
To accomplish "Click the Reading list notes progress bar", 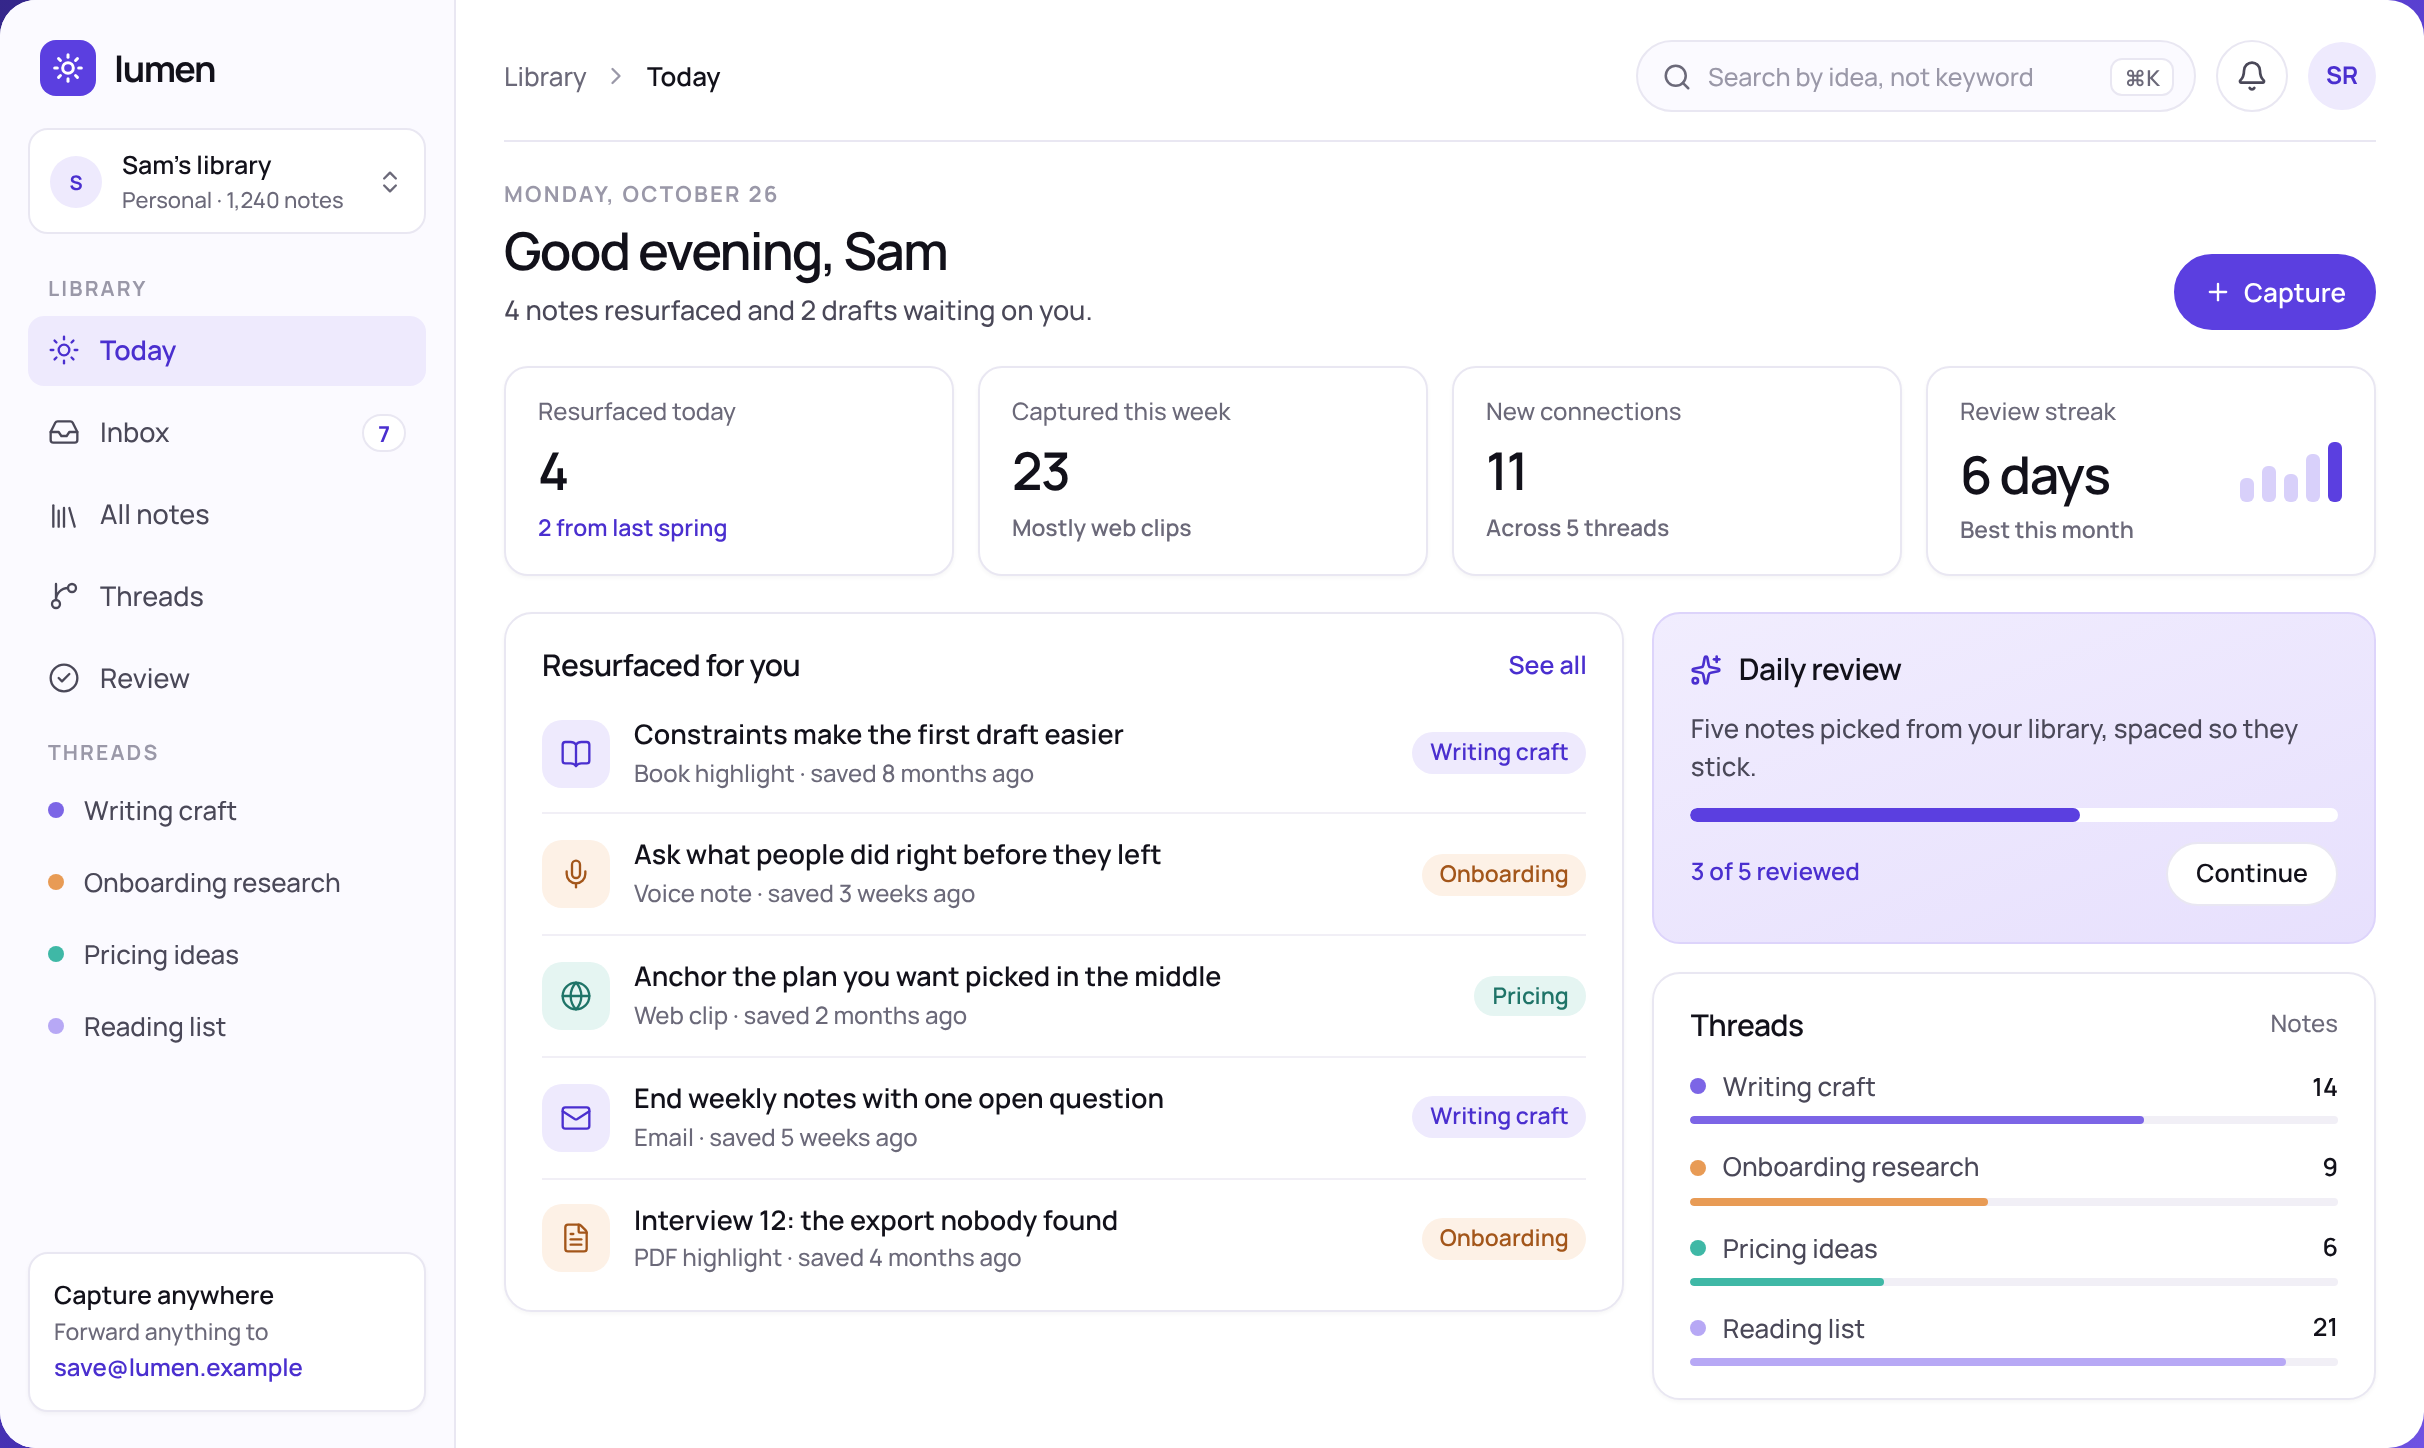I will tap(2013, 1362).
